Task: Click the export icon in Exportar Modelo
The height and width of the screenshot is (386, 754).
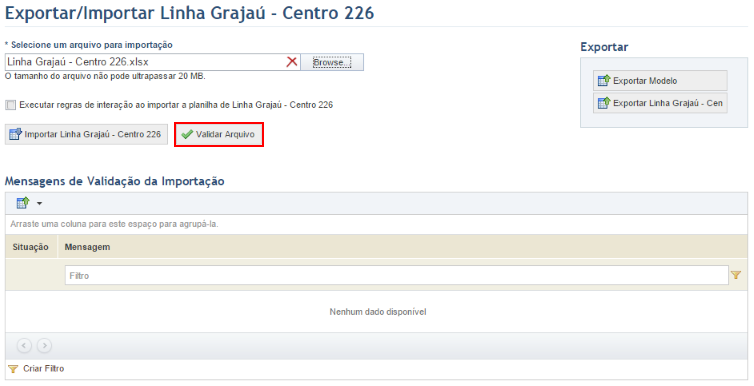Action: pyautogui.click(x=604, y=80)
